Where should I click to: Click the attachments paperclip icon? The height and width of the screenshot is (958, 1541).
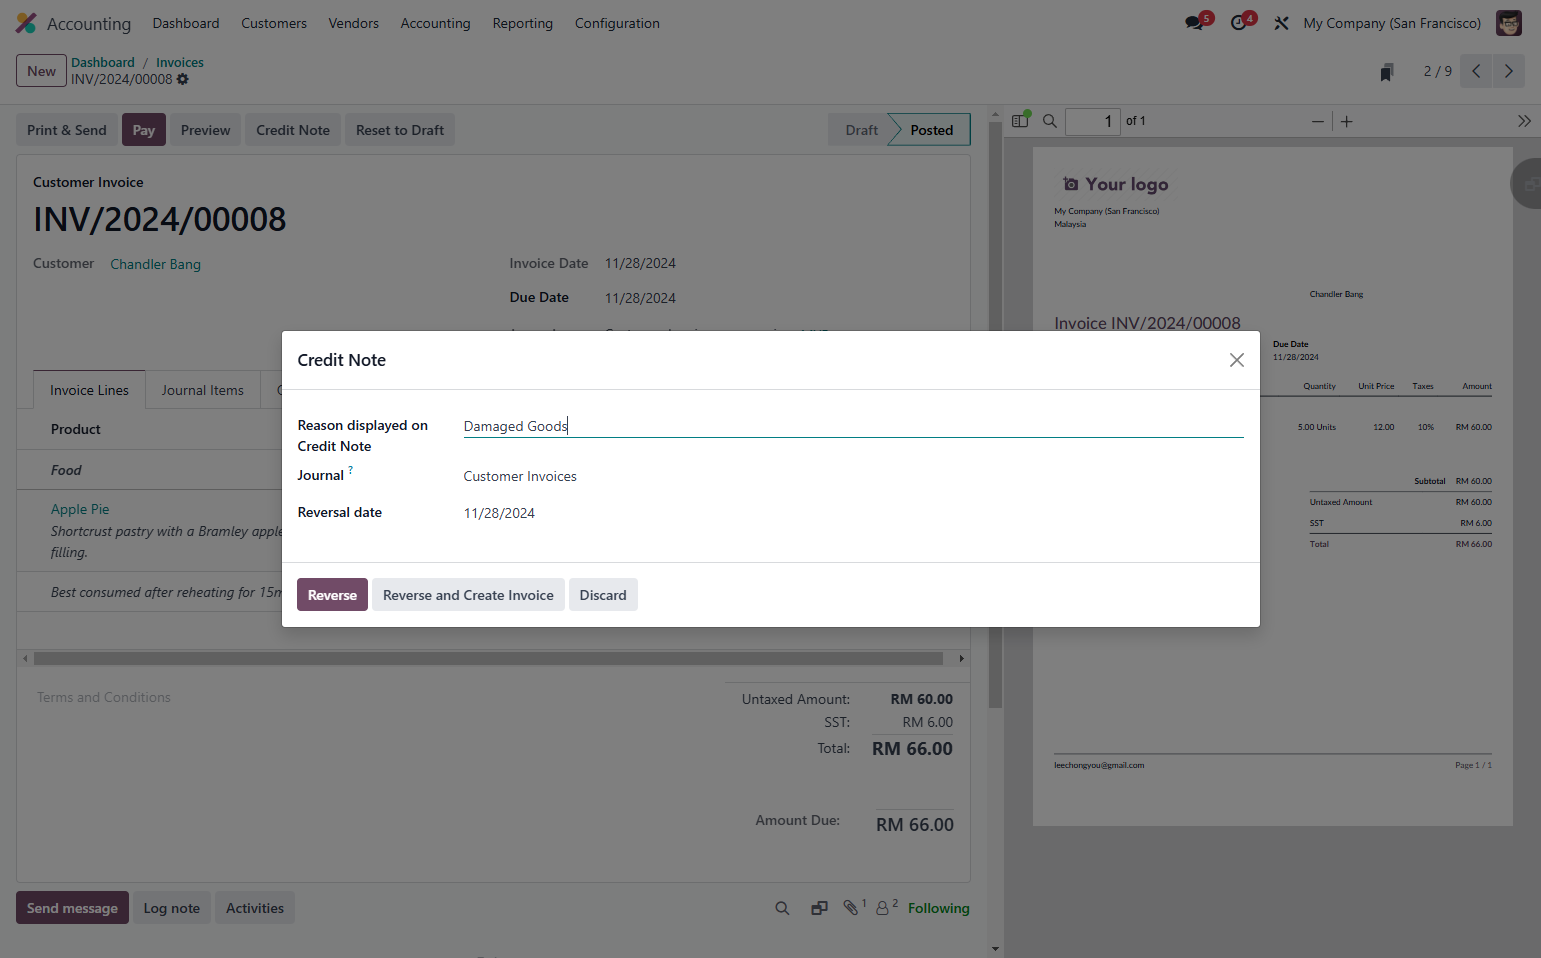pyautogui.click(x=851, y=907)
